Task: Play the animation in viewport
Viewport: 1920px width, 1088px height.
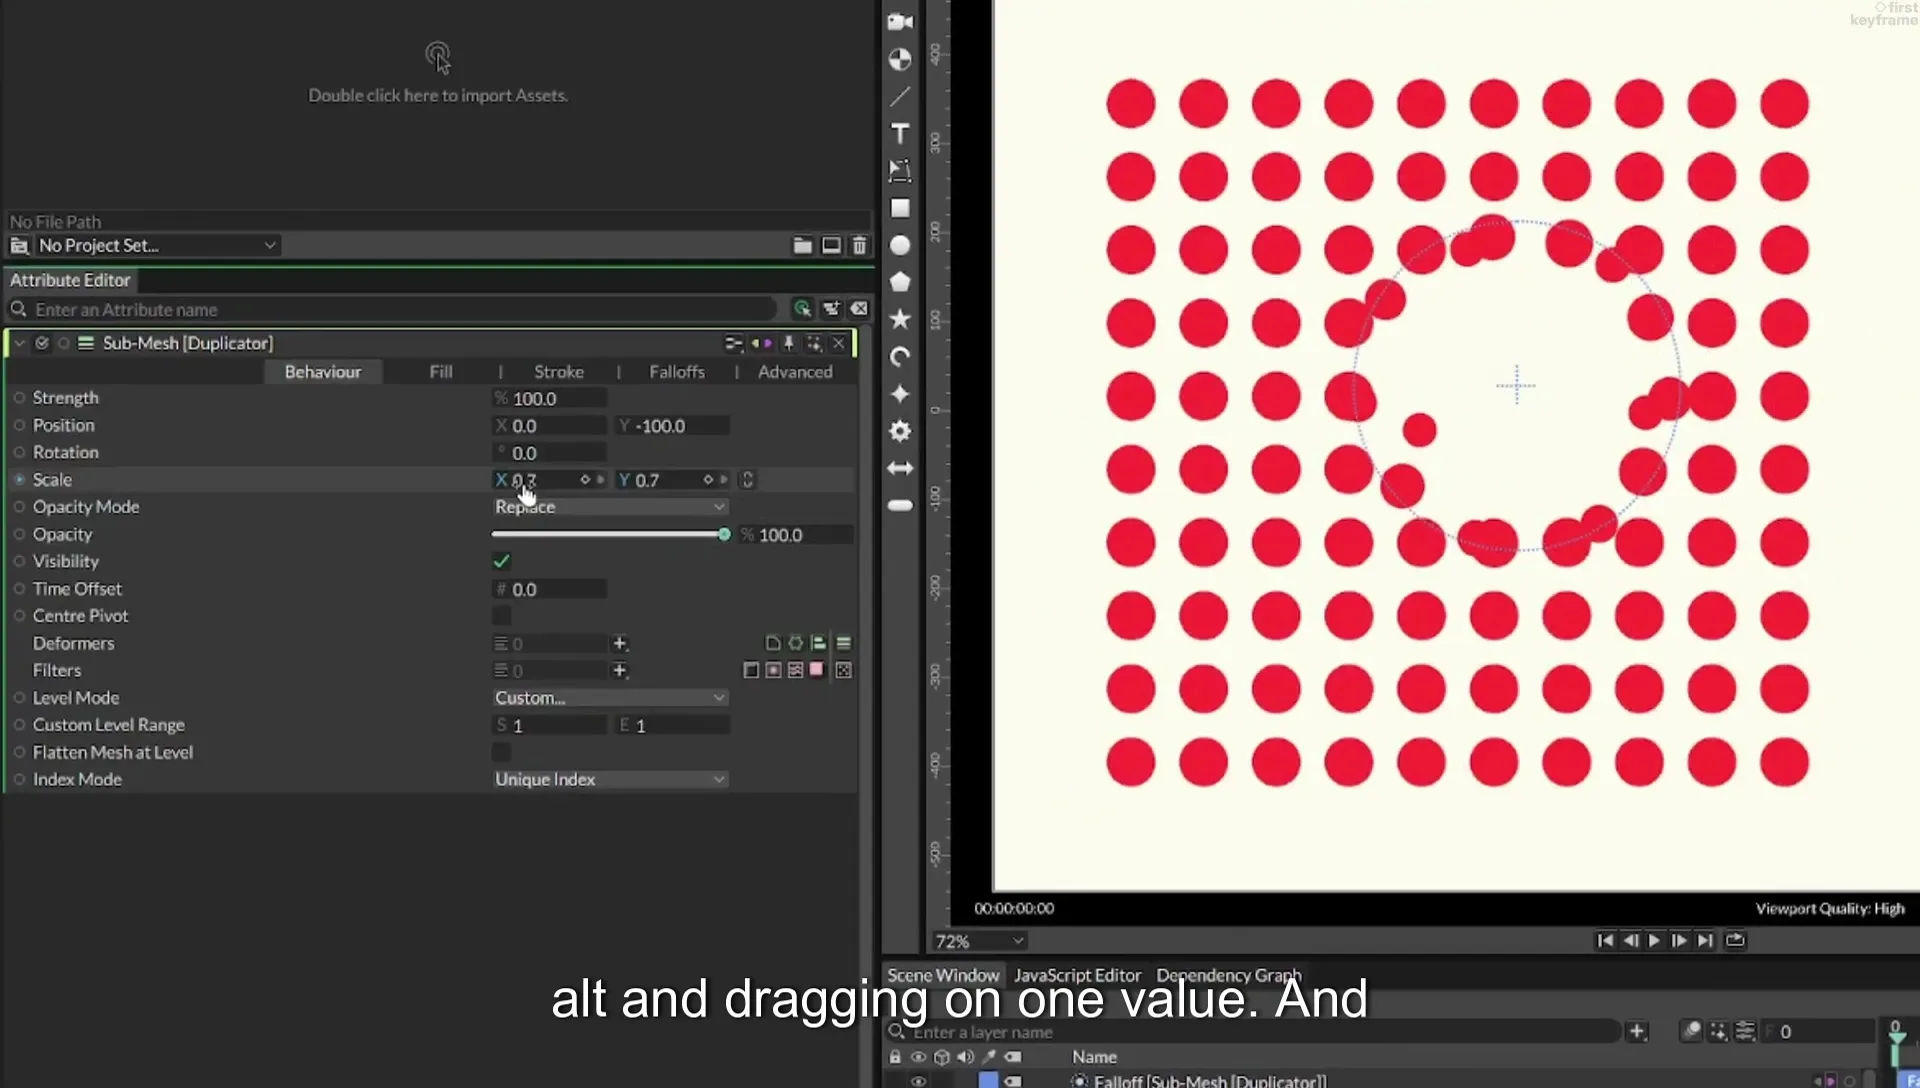Action: (1655, 940)
